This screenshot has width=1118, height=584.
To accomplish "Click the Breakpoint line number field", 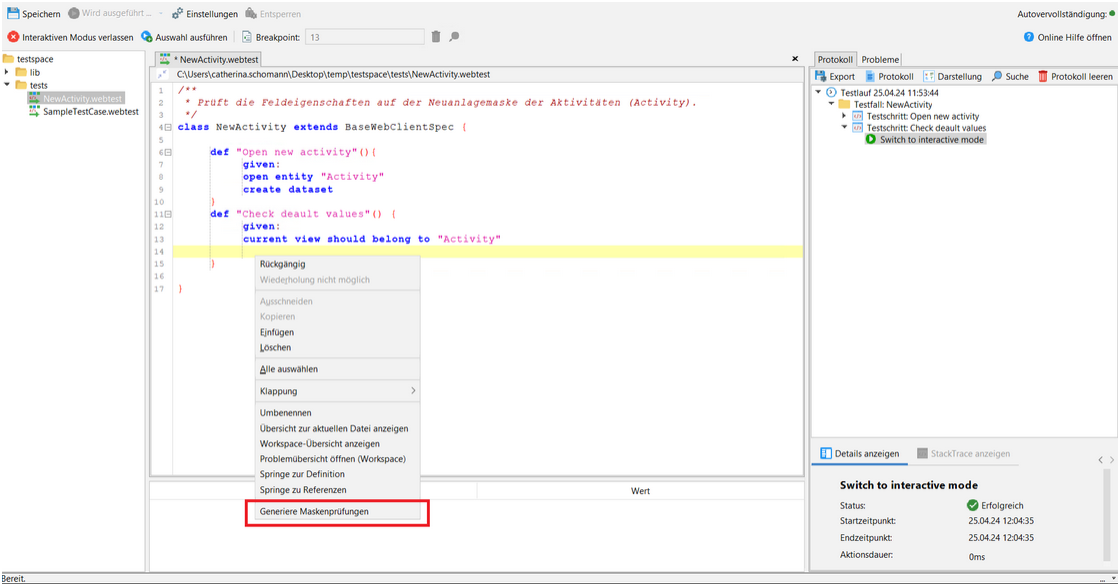I will tap(364, 37).
